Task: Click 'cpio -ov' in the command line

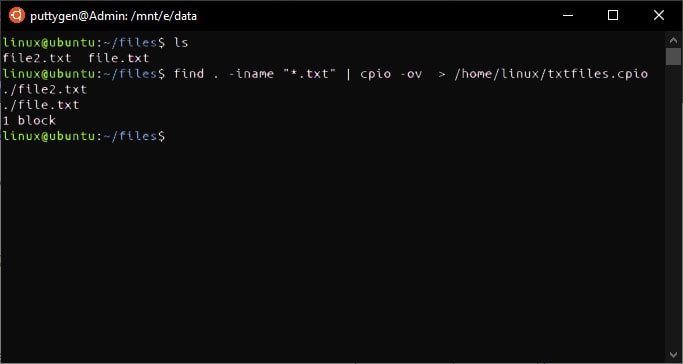Action: [x=391, y=74]
